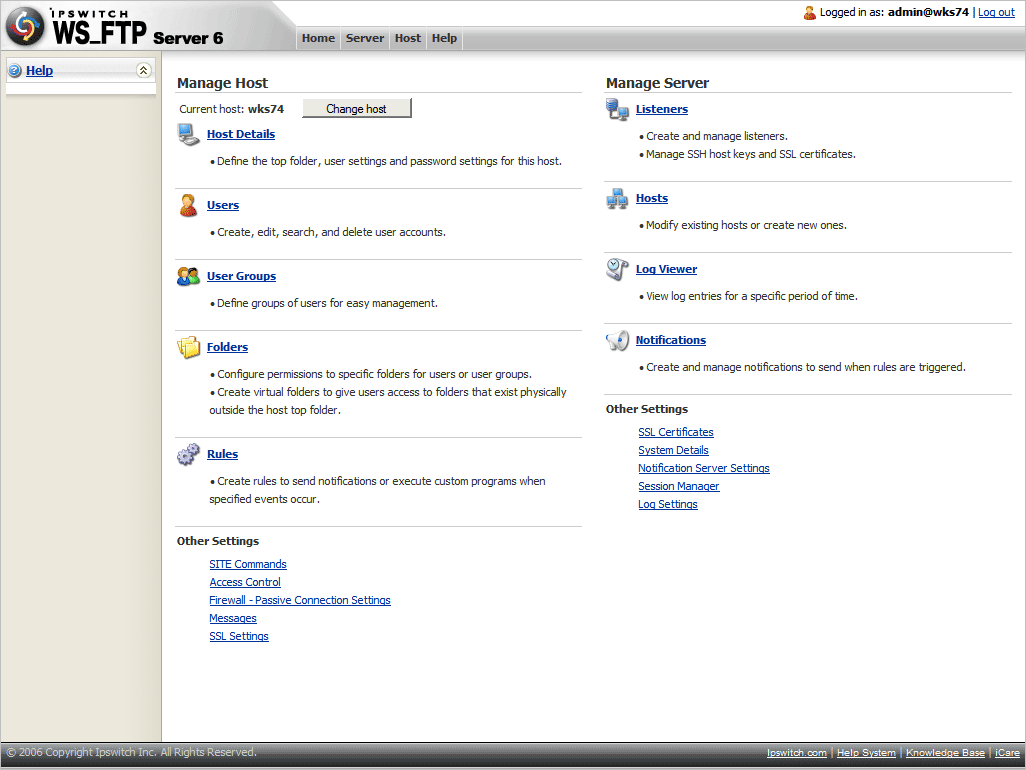This screenshot has height=770, width=1026.
Task: Open the Log Settings link
Action: (668, 504)
